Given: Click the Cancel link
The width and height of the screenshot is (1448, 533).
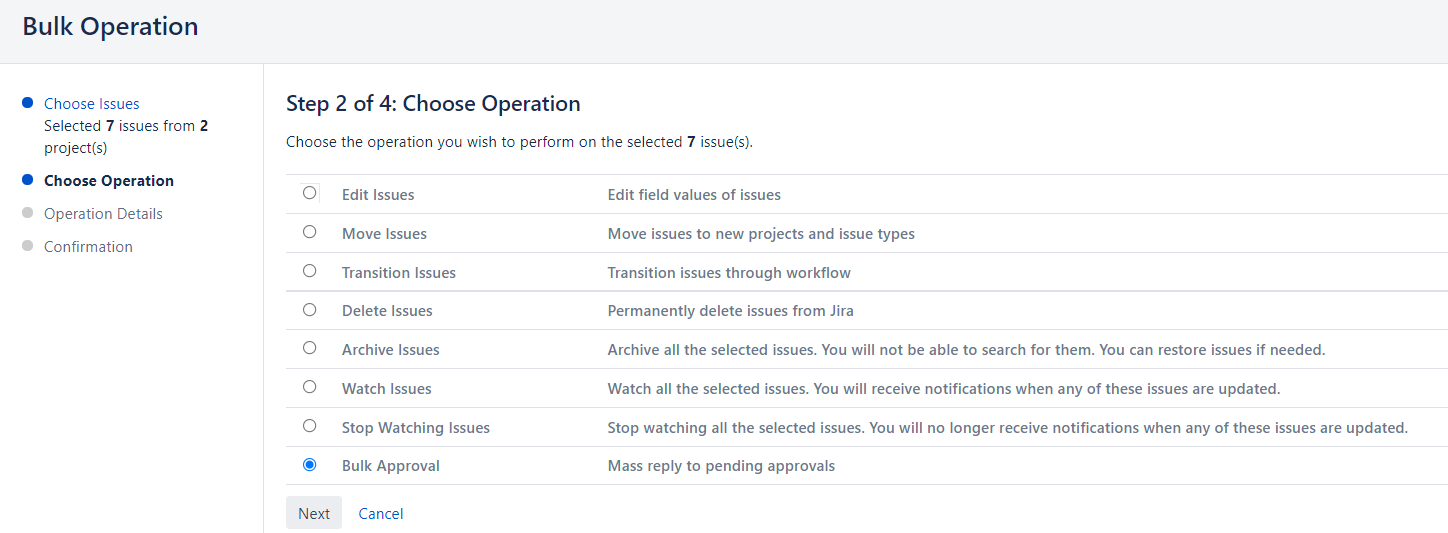Looking at the screenshot, I should [x=380, y=513].
